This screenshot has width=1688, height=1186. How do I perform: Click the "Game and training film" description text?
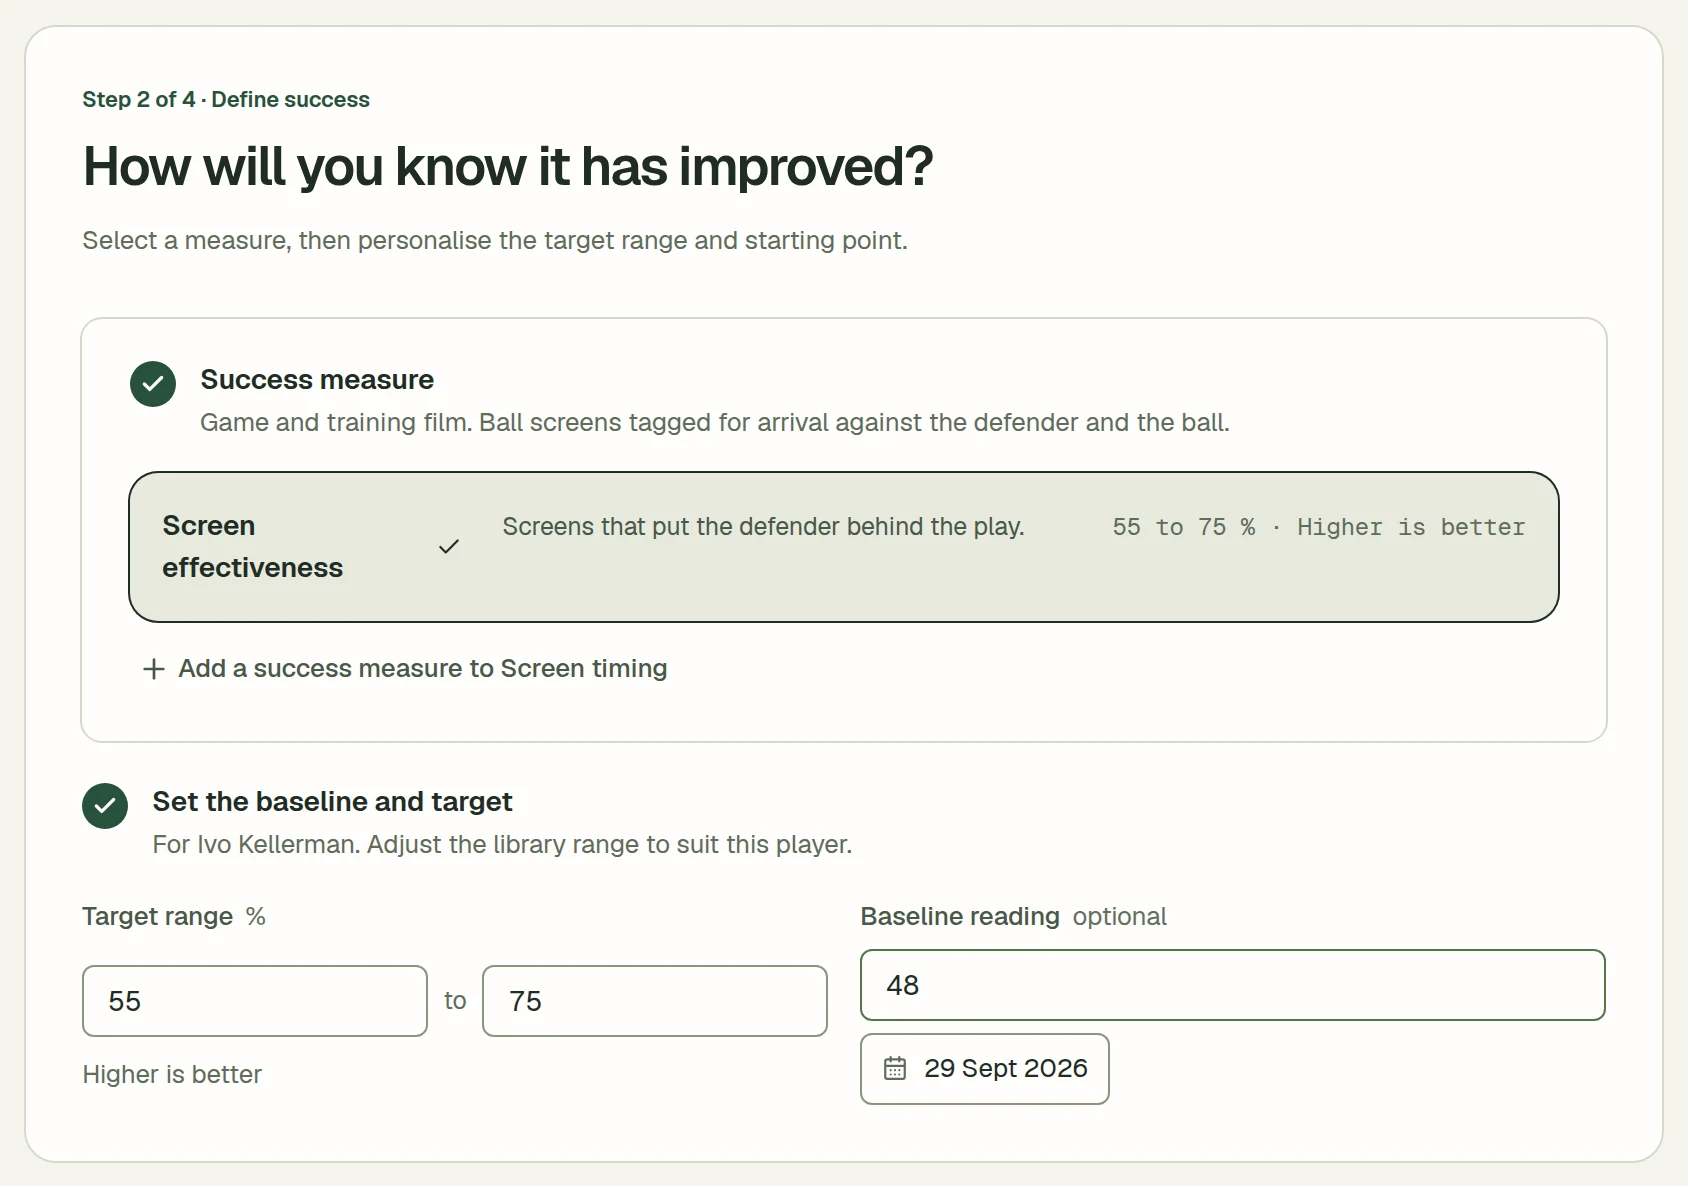[715, 422]
